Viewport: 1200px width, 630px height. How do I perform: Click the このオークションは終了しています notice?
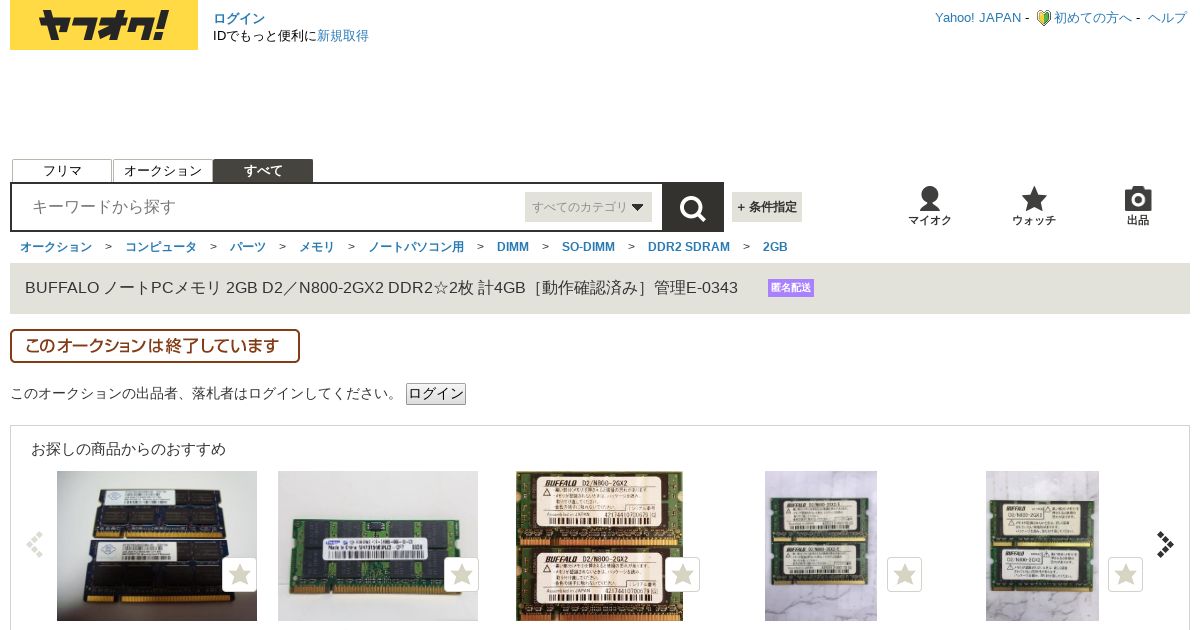click(155, 346)
